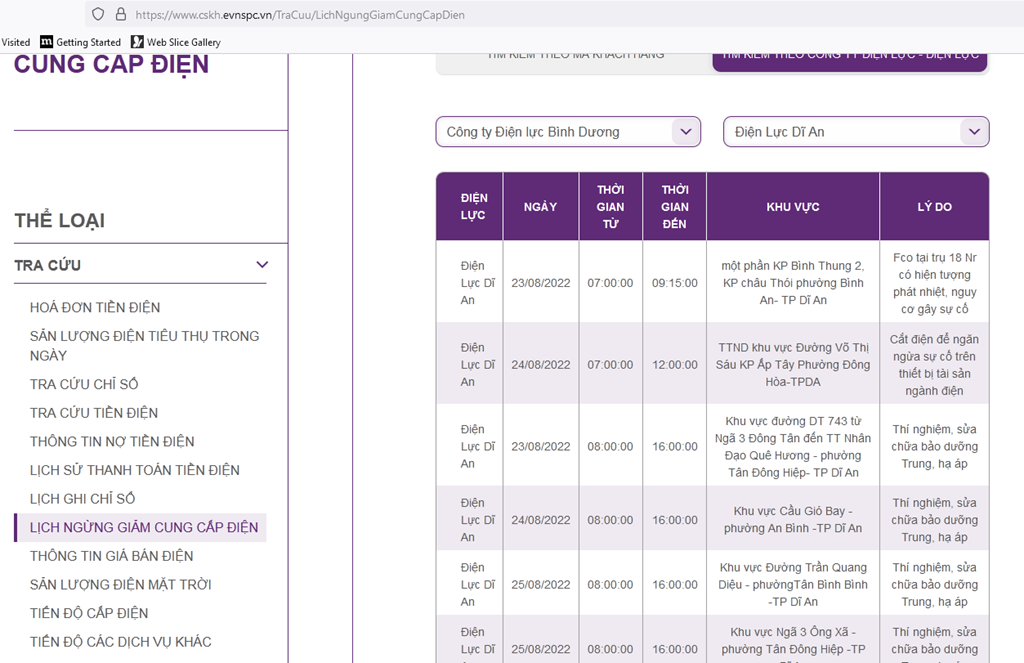Click the 25/08/2022 date for Trần Quang Diệu
This screenshot has height=663, width=1024.
coord(541,585)
